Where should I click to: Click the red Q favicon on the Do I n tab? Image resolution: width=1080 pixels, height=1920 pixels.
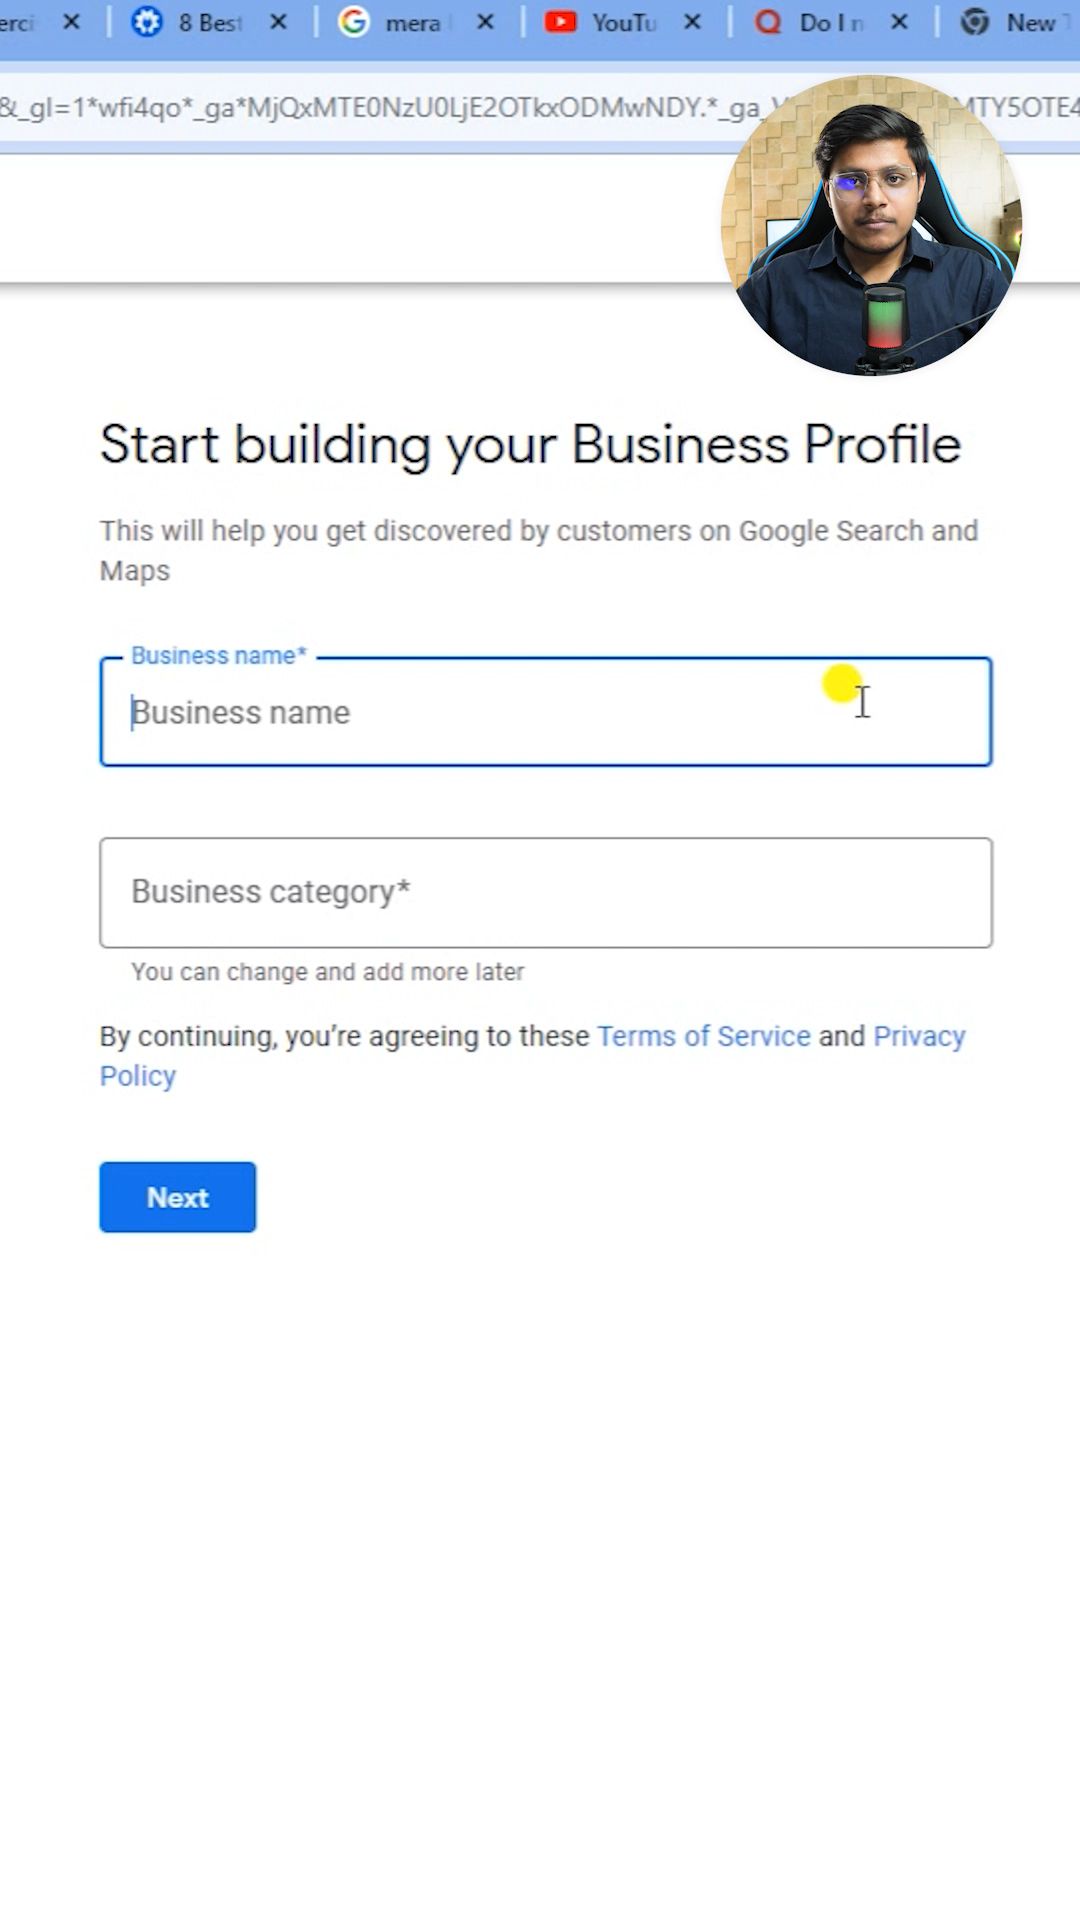tap(767, 22)
